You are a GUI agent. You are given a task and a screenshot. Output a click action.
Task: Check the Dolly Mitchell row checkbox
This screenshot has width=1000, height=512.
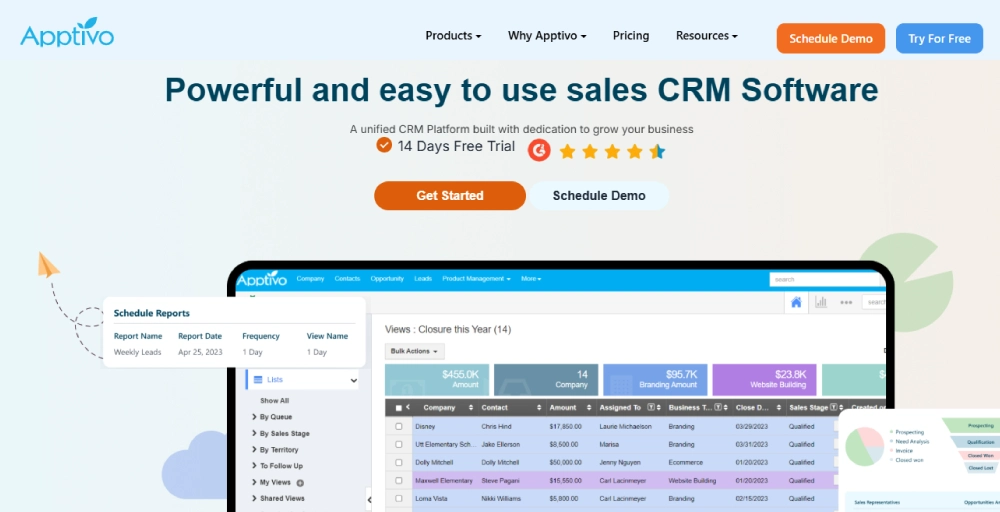(399, 462)
